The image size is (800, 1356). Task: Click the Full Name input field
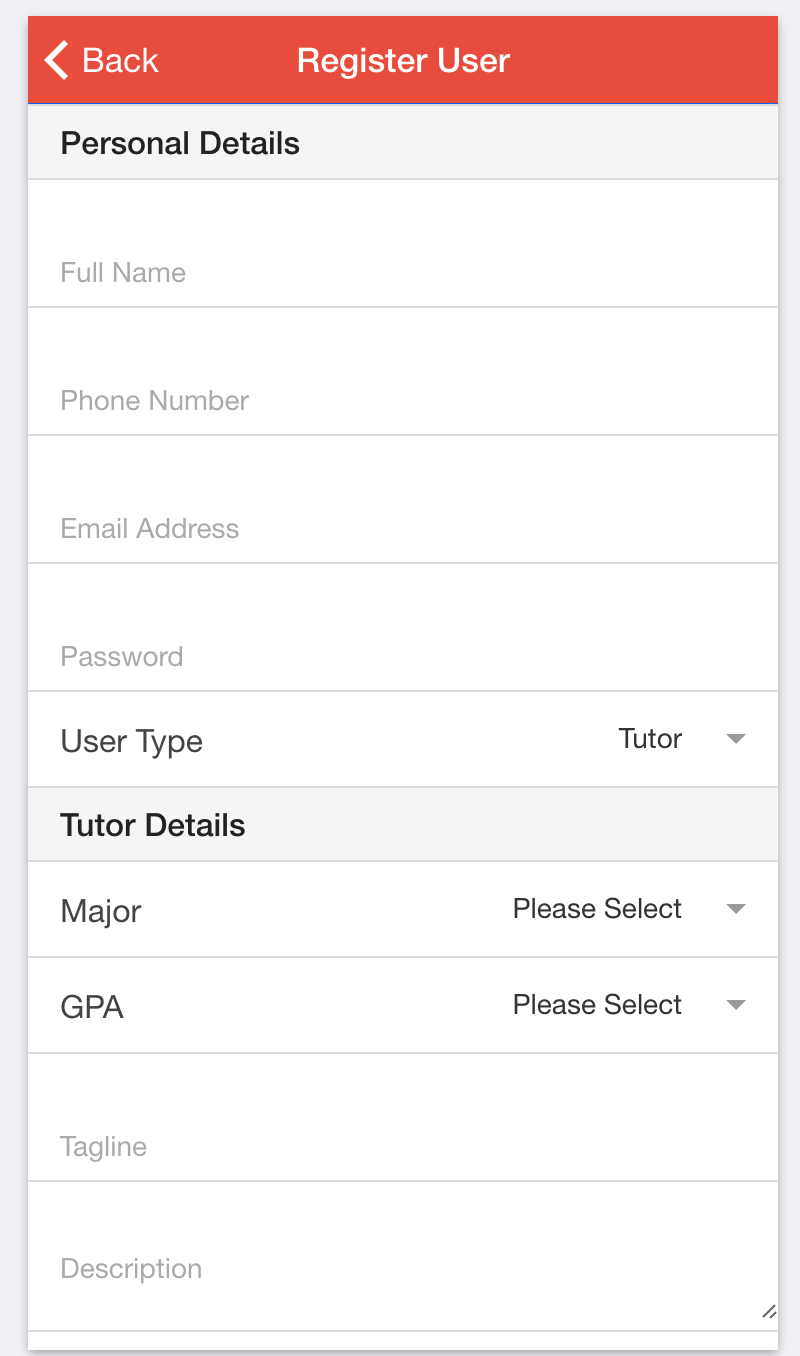pyautogui.click(x=402, y=272)
